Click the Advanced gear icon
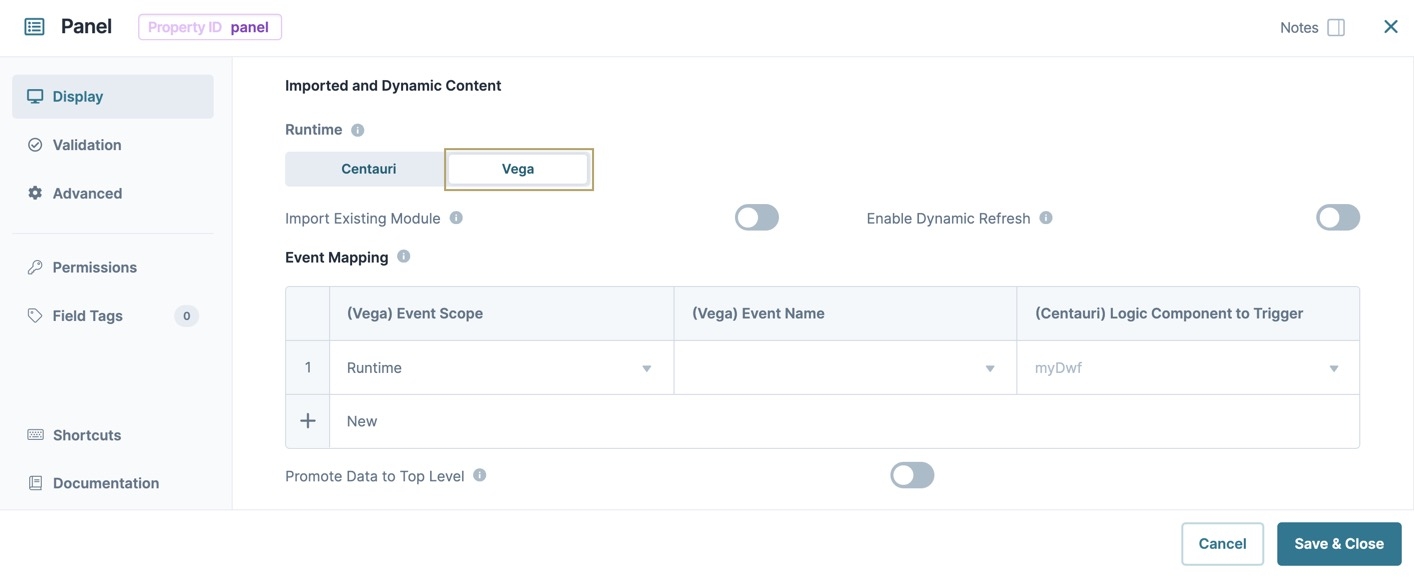Image resolution: width=1414 pixels, height=580 pixels. click(35, 193)
